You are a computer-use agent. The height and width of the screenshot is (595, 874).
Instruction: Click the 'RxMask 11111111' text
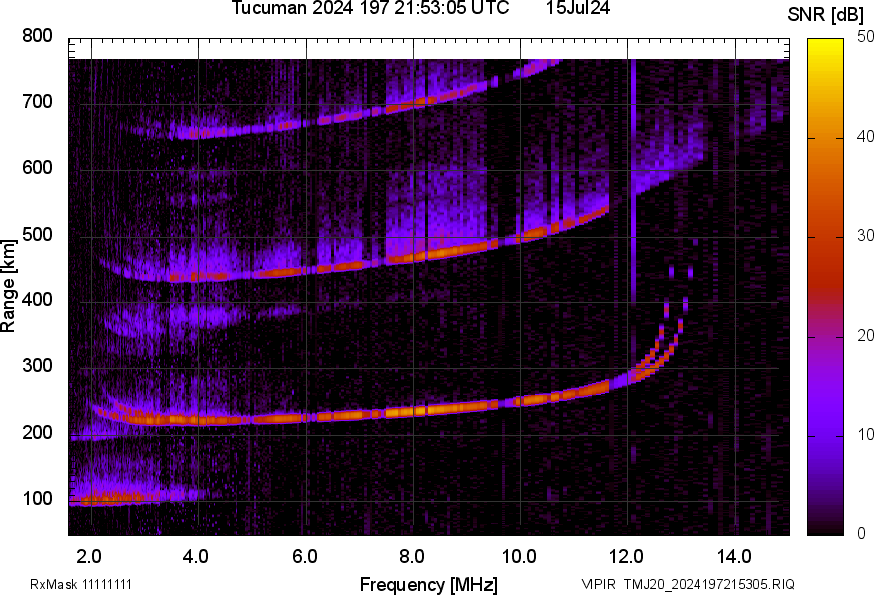[81, 584]
